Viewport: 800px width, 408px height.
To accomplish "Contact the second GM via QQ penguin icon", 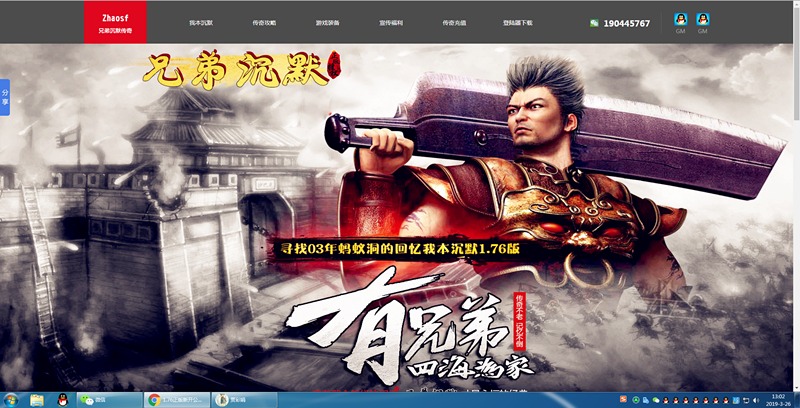I will [x=703, y=19].
